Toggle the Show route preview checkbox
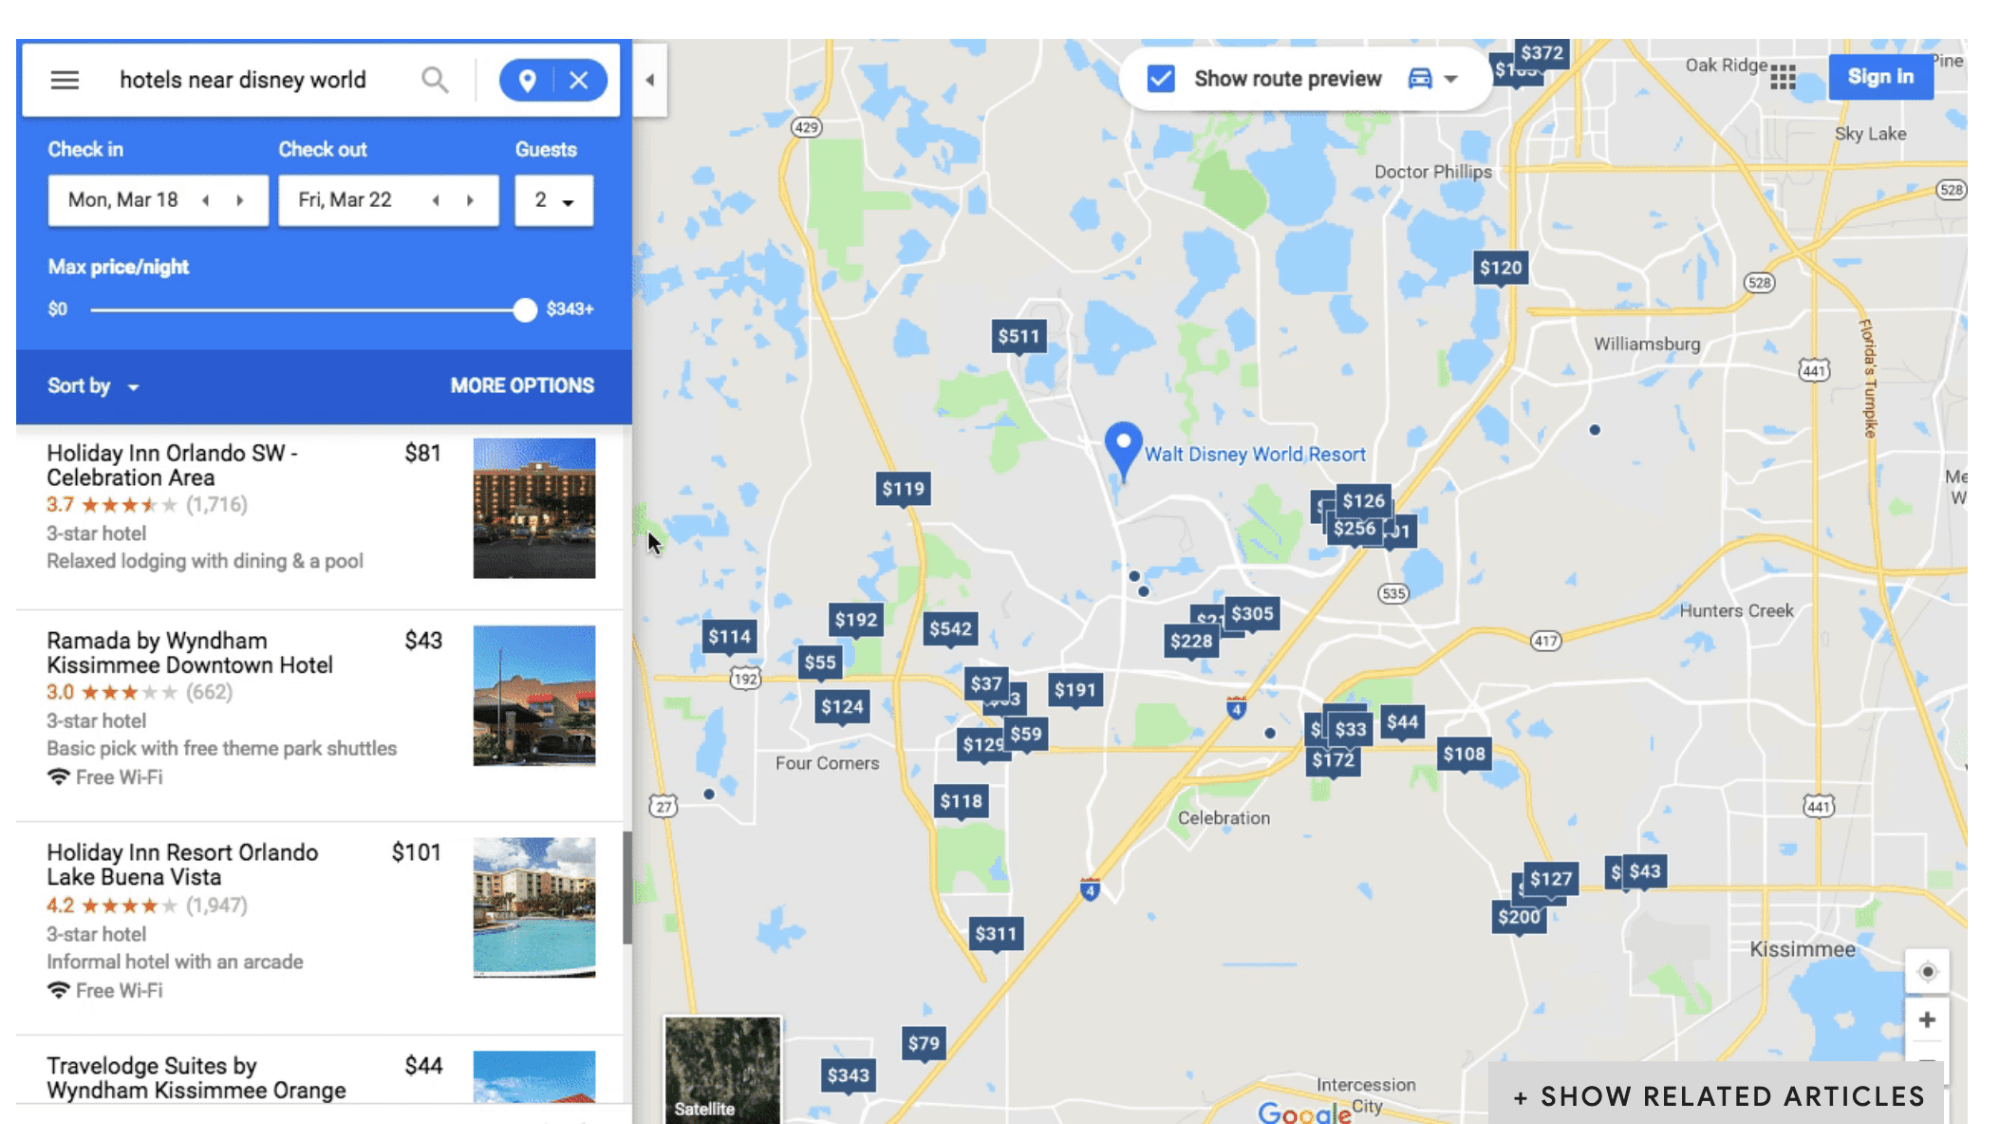The width and height of the screenshot is (1999, 1124). click(1161, 78)
